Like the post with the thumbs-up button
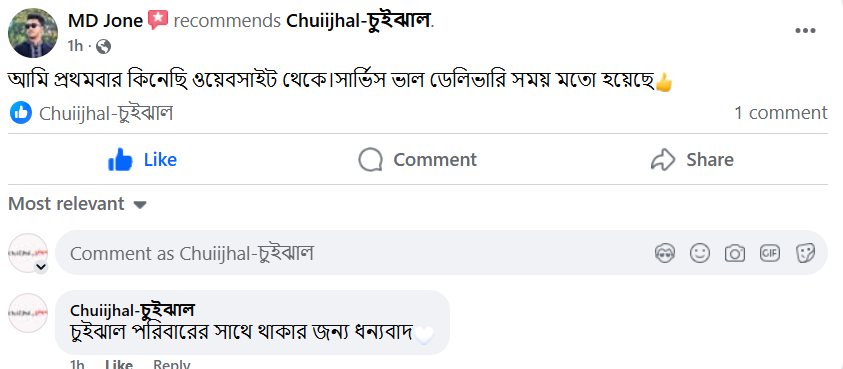The height and width of the screenshot is (369, 843). [x=143, y=160]
